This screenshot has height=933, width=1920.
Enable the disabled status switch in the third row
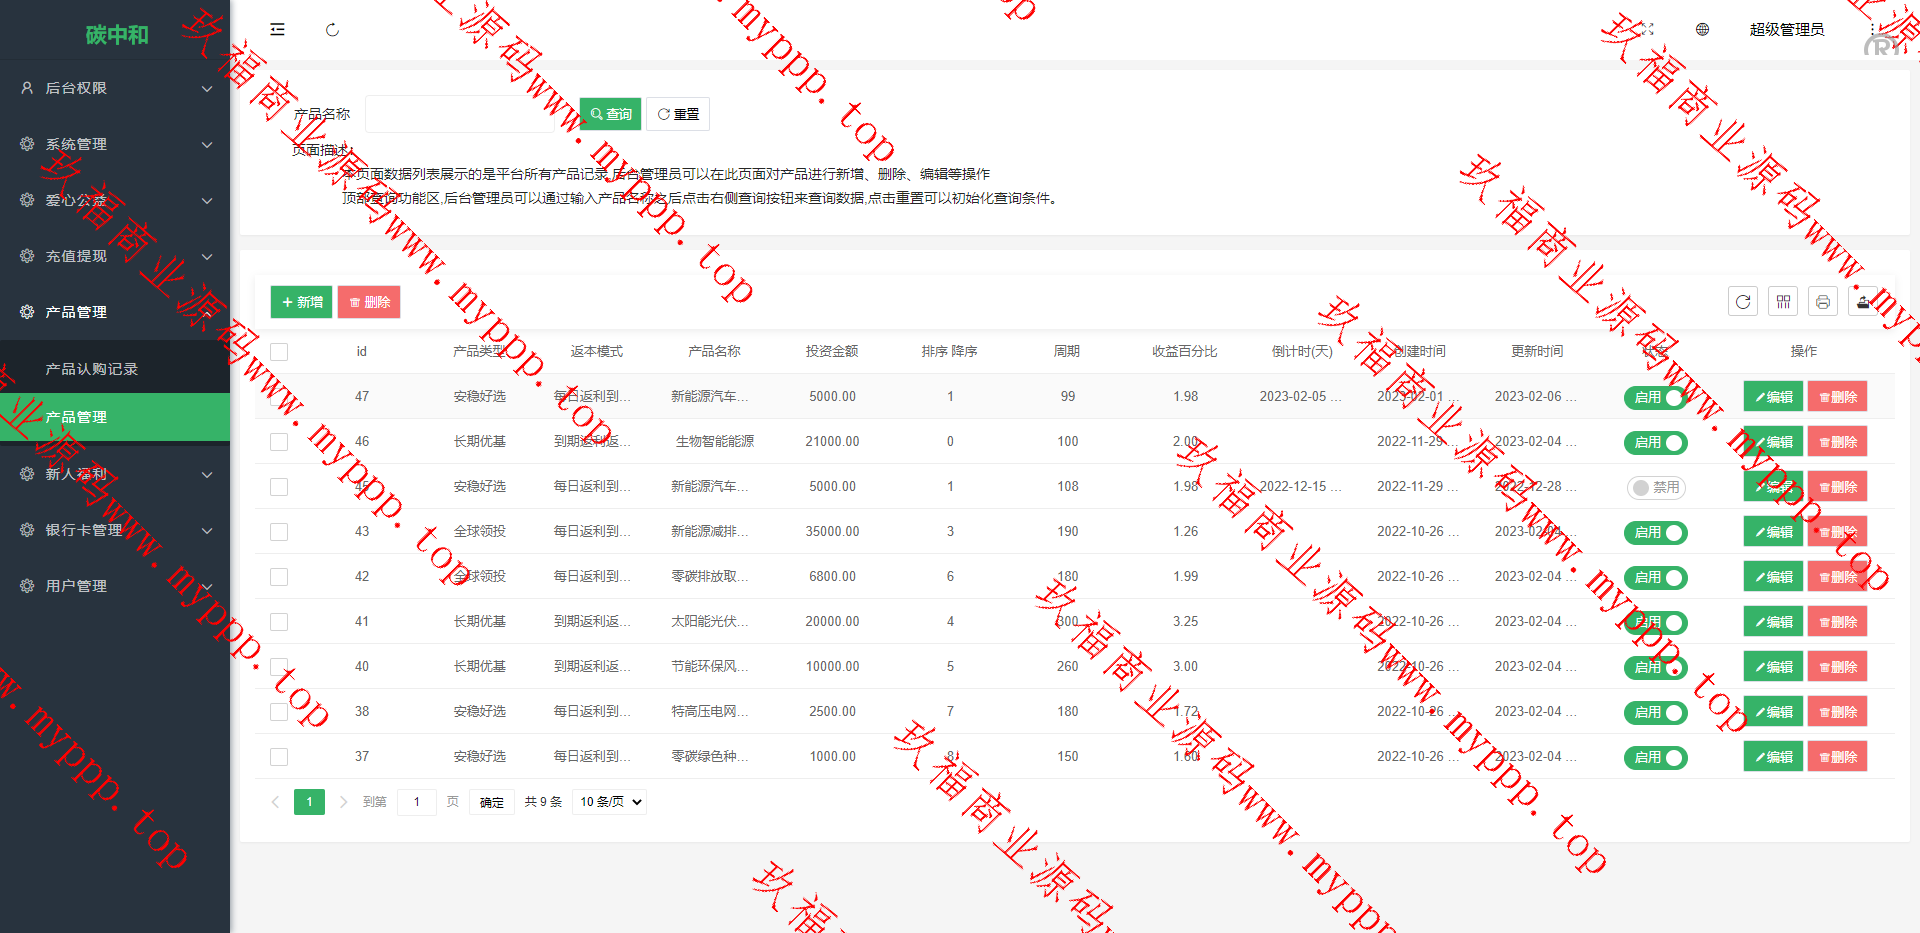[x=1655, y=487]
